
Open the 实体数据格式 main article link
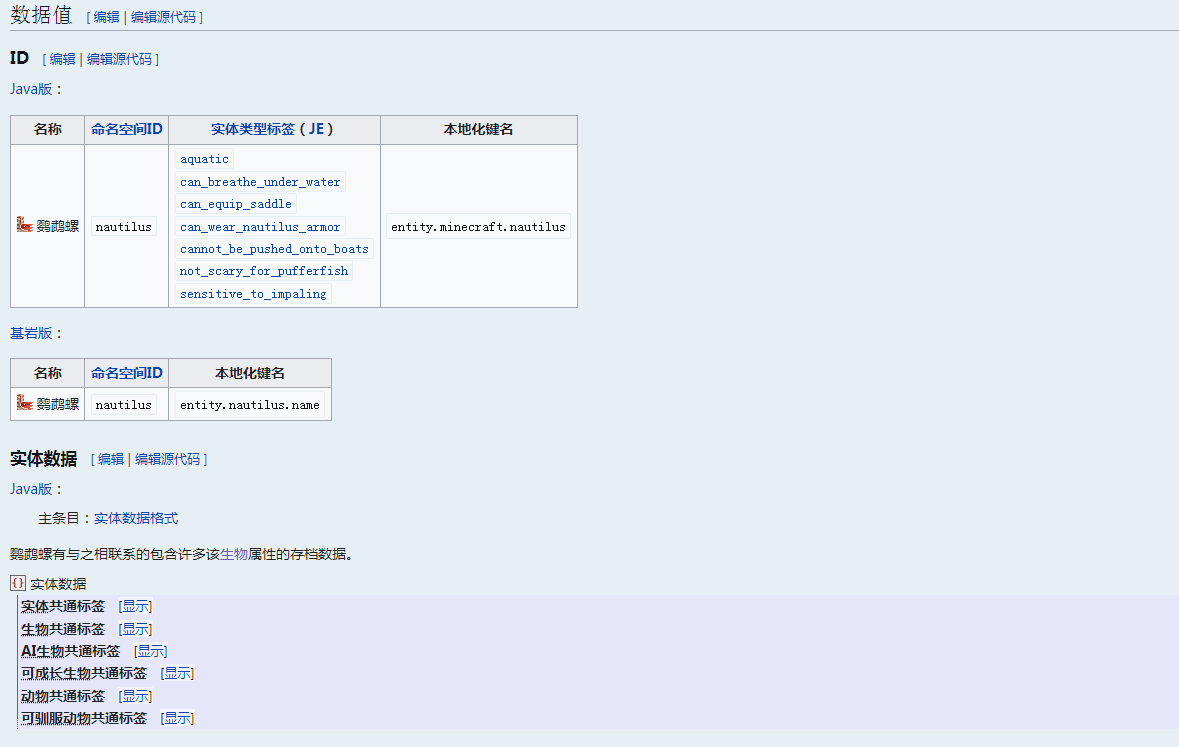tap(135, 518)
